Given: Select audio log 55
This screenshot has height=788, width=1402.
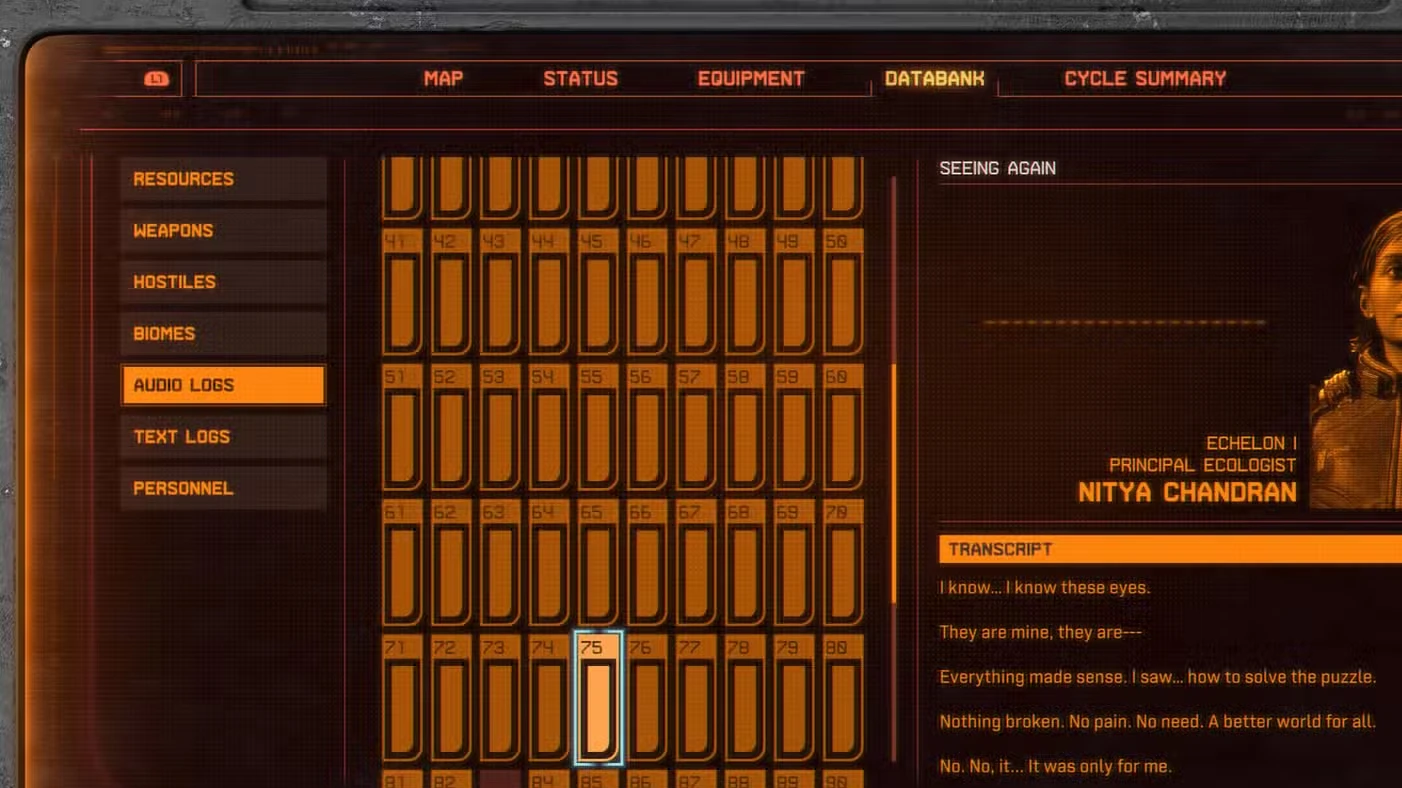Looking at the screenshot, I should point(598,427).
